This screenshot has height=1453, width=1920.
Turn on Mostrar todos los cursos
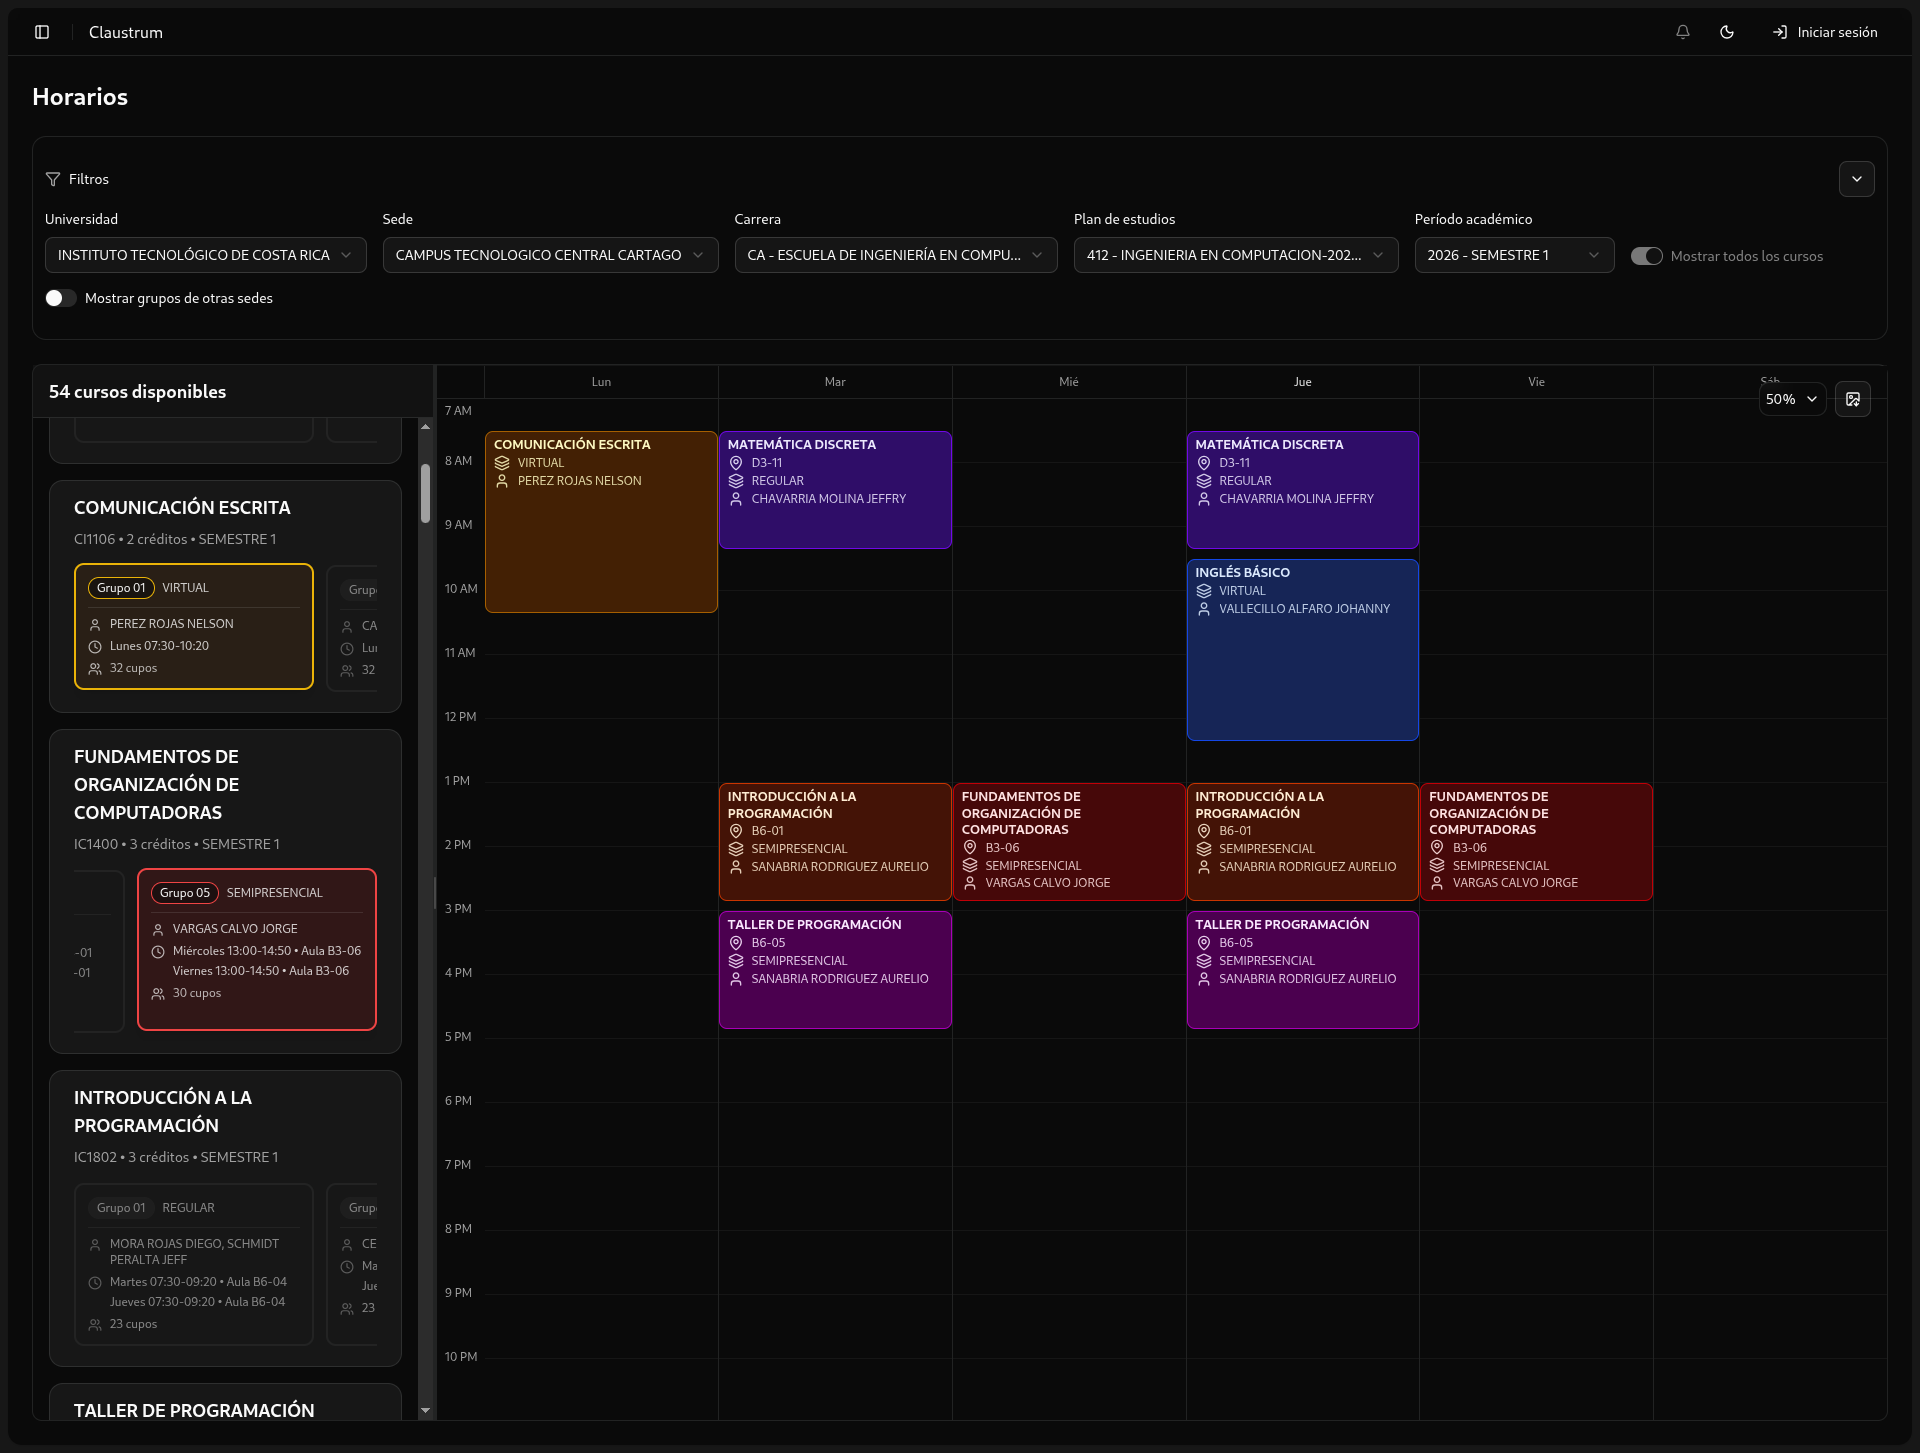(x=1645, y=256)
